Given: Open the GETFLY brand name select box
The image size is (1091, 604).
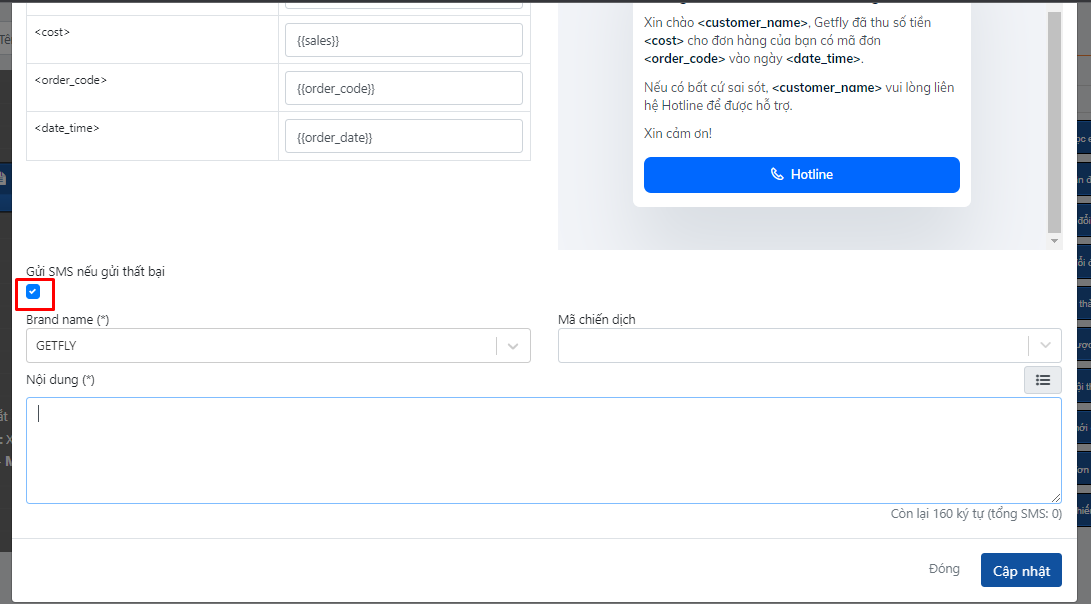Looking at the screenshot, I should click(260, 346).
